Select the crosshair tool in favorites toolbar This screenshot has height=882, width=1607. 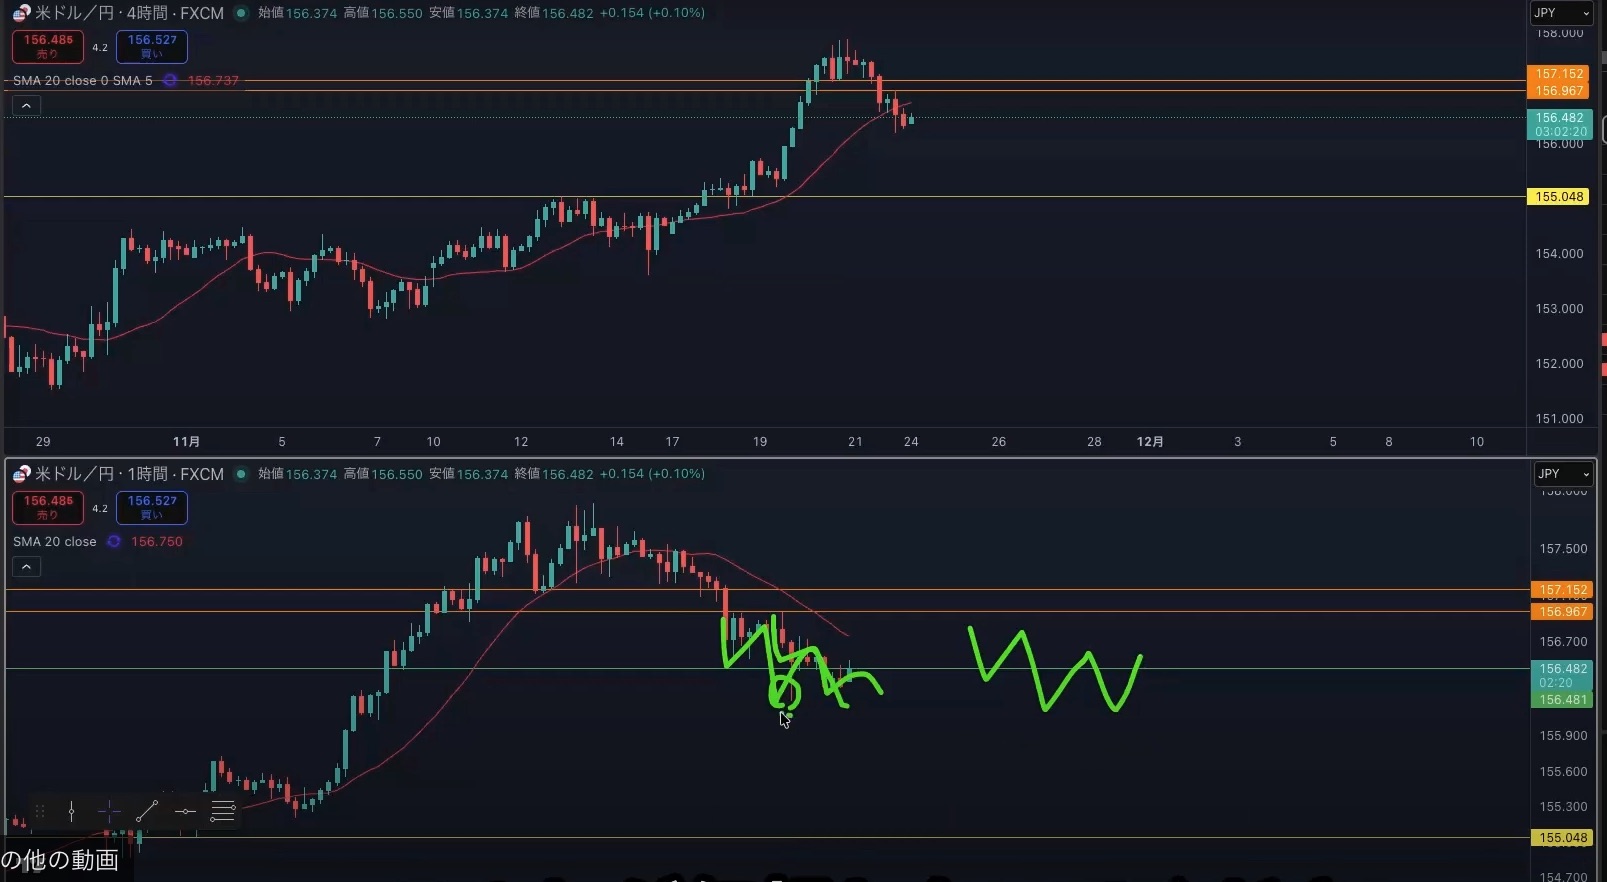tap(109, 812)
